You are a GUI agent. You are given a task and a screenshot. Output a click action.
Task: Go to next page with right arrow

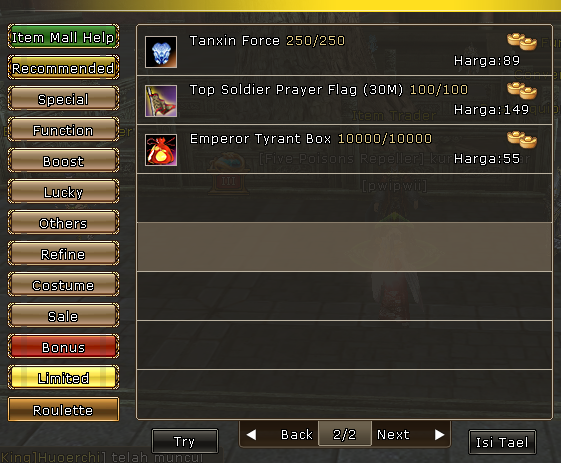(439, 435)
